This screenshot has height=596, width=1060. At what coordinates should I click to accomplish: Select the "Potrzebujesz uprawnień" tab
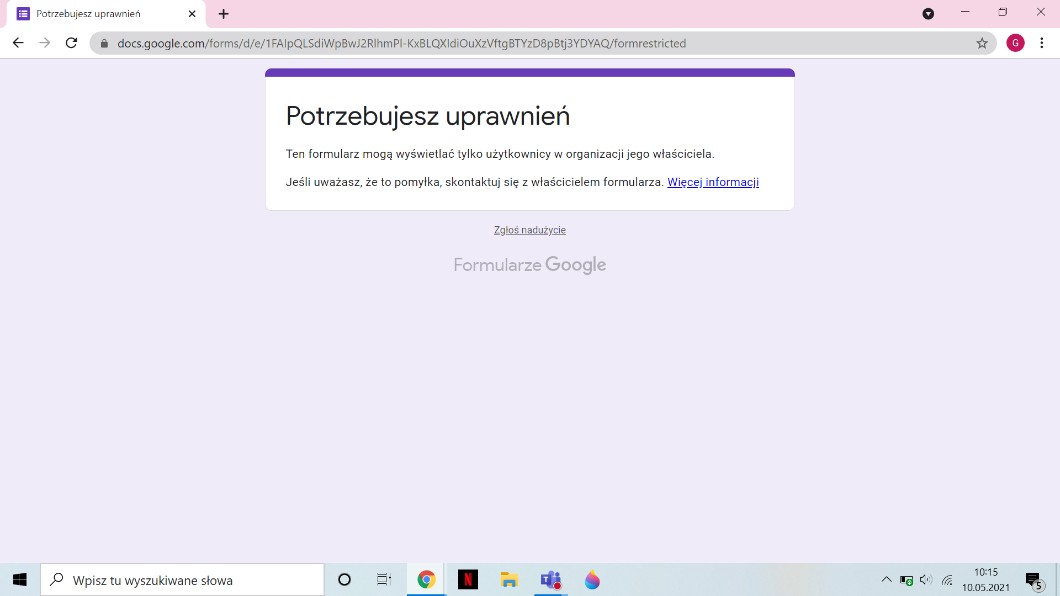90,14
